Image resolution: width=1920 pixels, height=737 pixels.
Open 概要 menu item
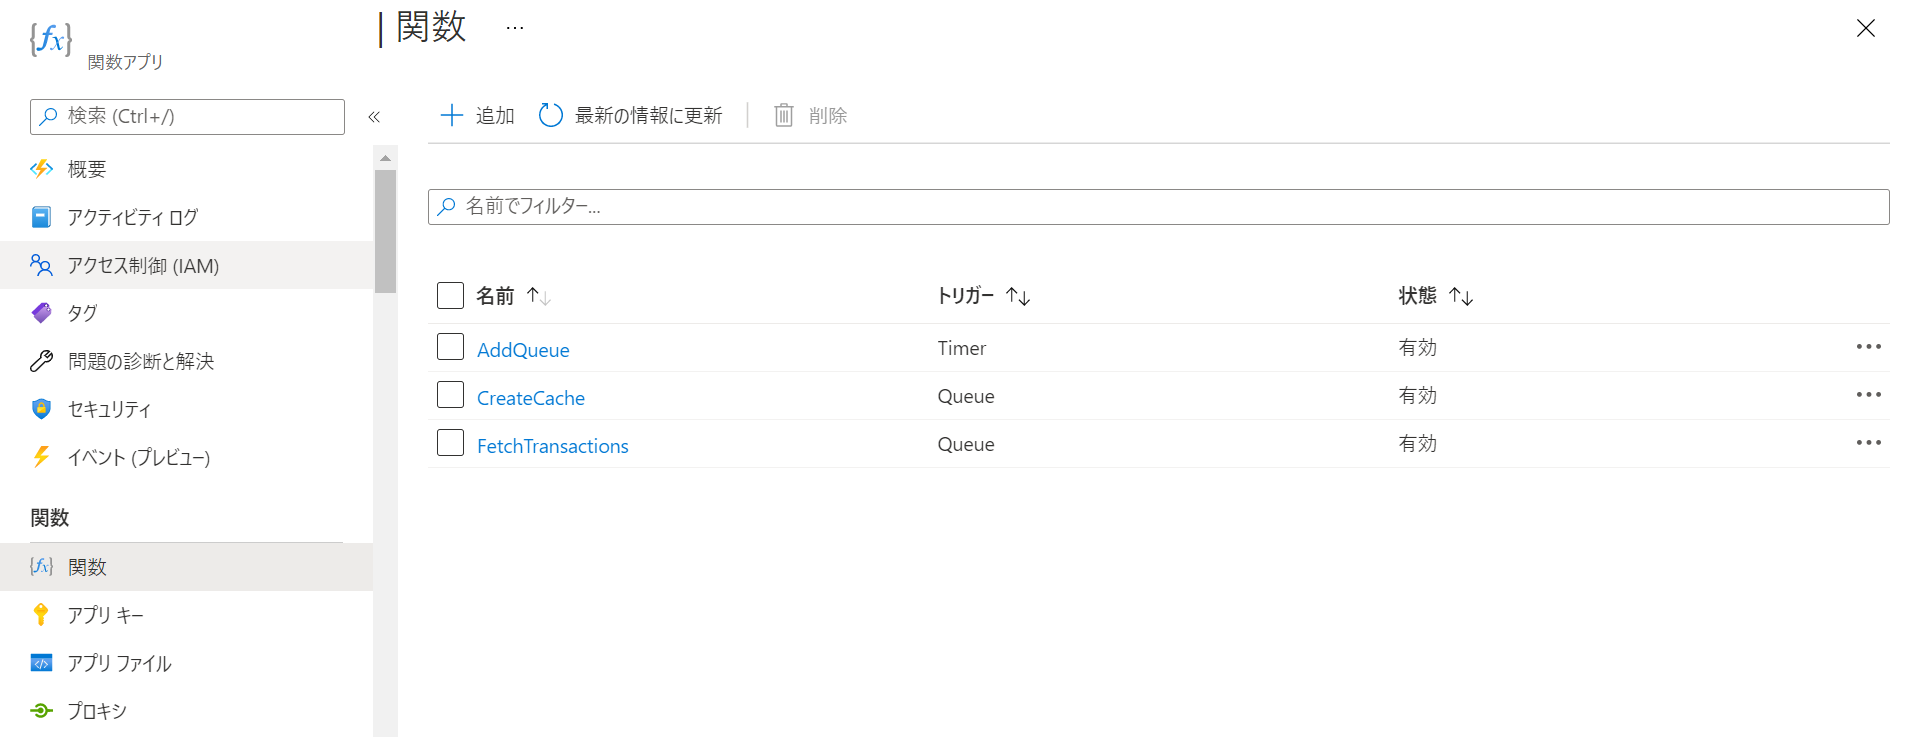(186, 169)
